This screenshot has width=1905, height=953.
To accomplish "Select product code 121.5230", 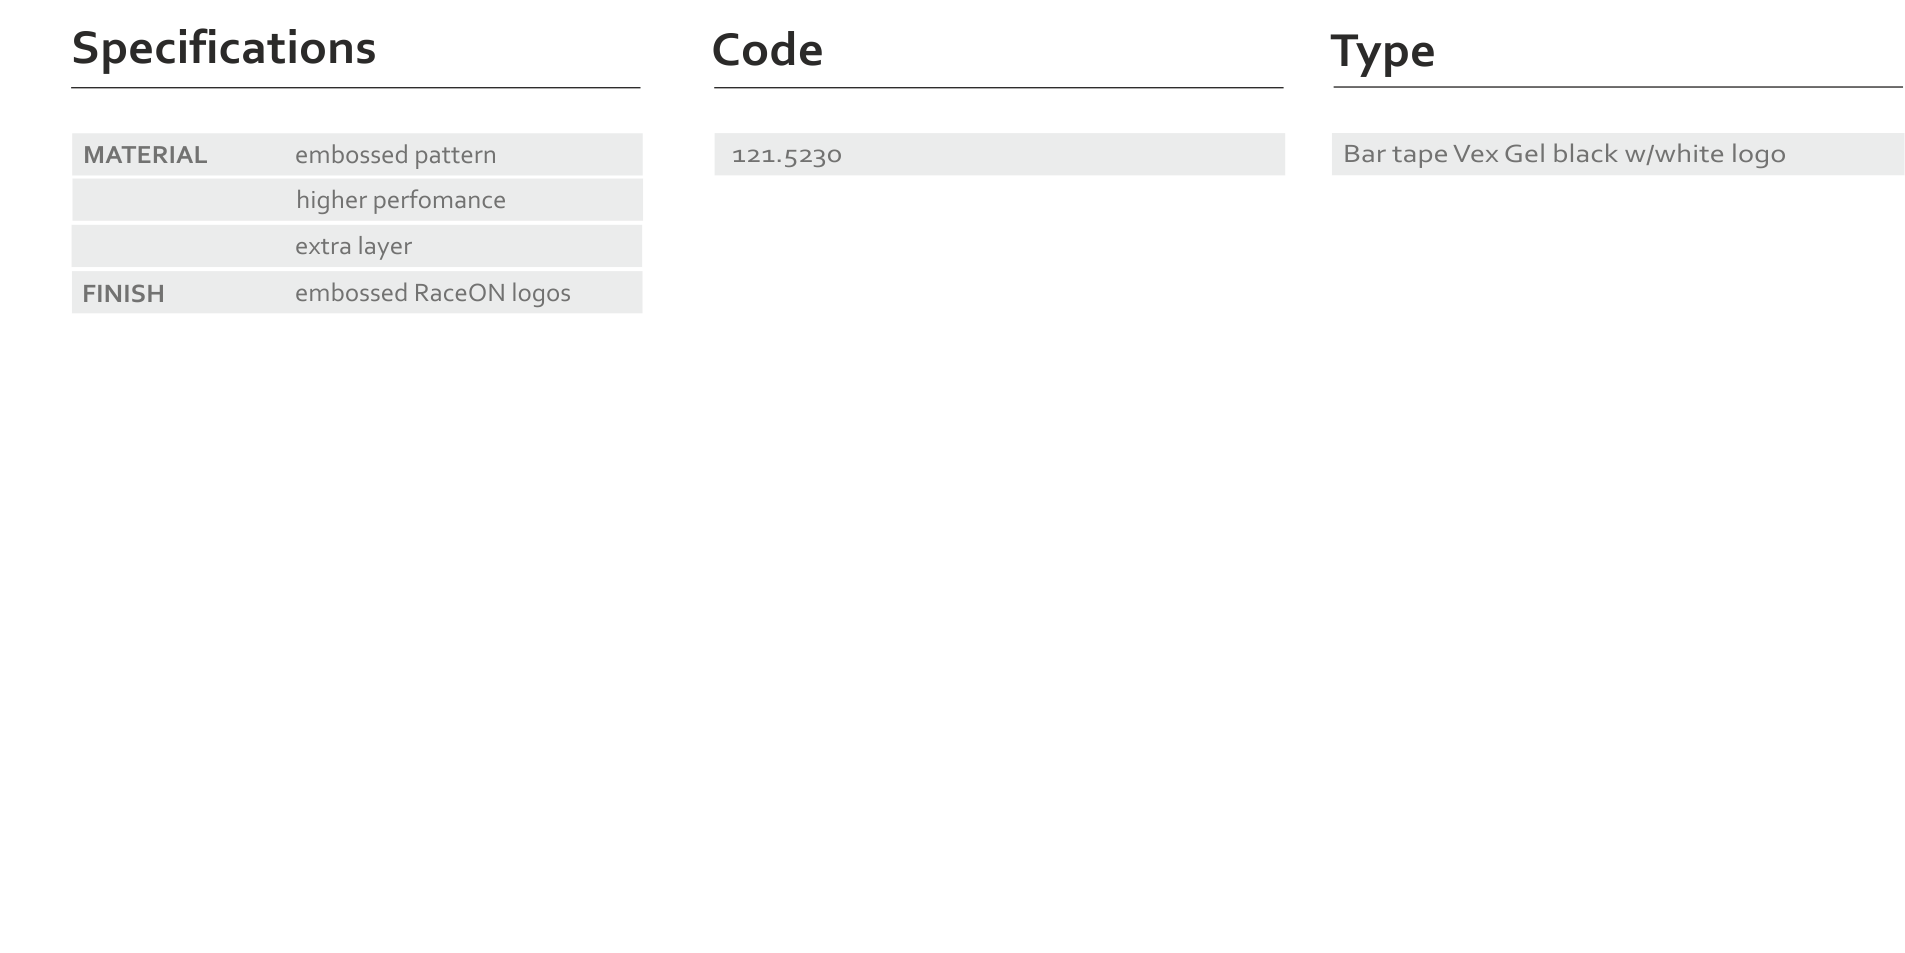I will click(787, 155).
